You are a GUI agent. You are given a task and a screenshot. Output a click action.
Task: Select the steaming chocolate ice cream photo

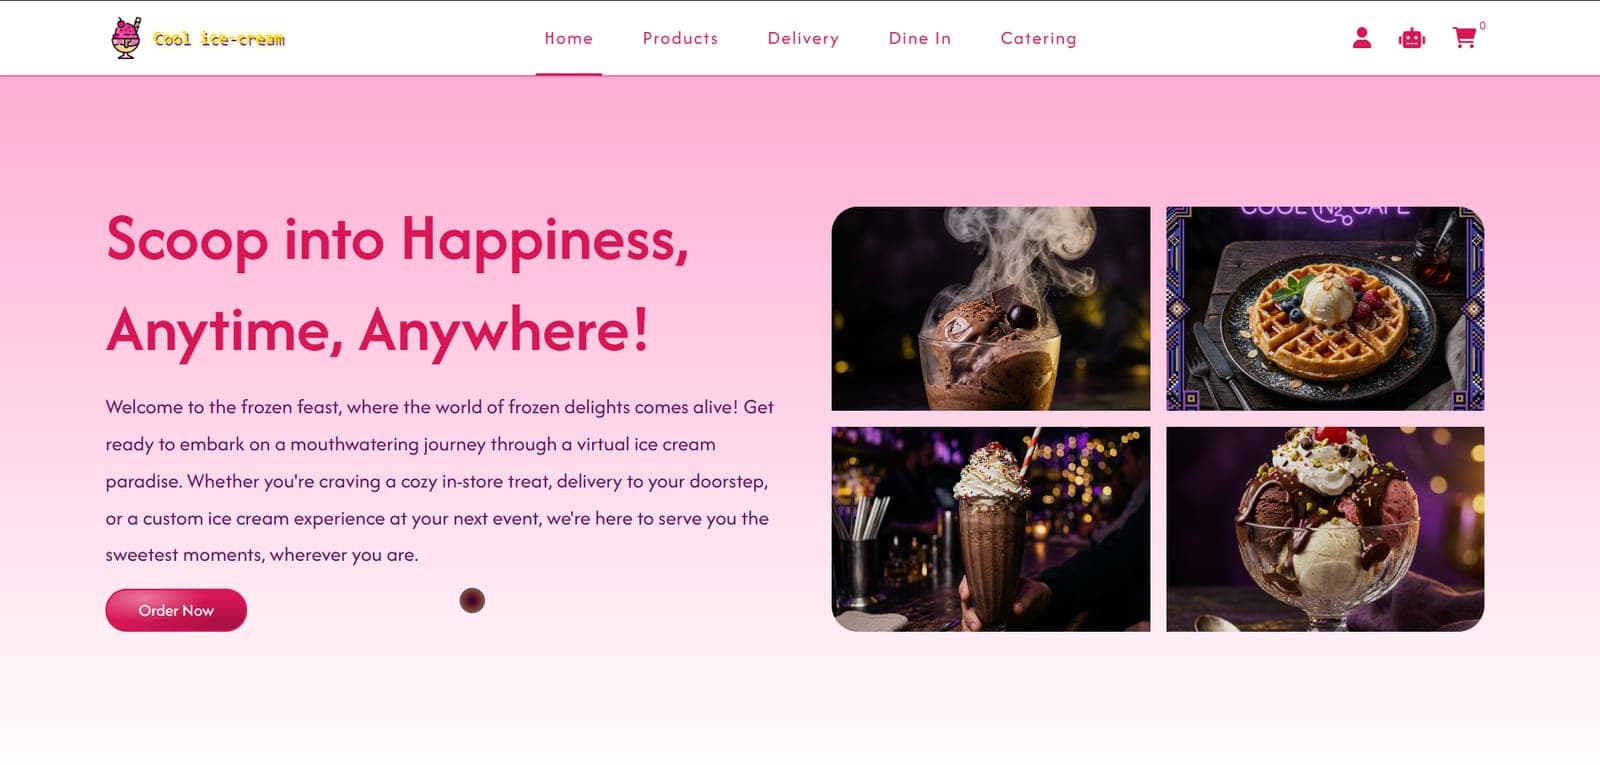(991, 308)
